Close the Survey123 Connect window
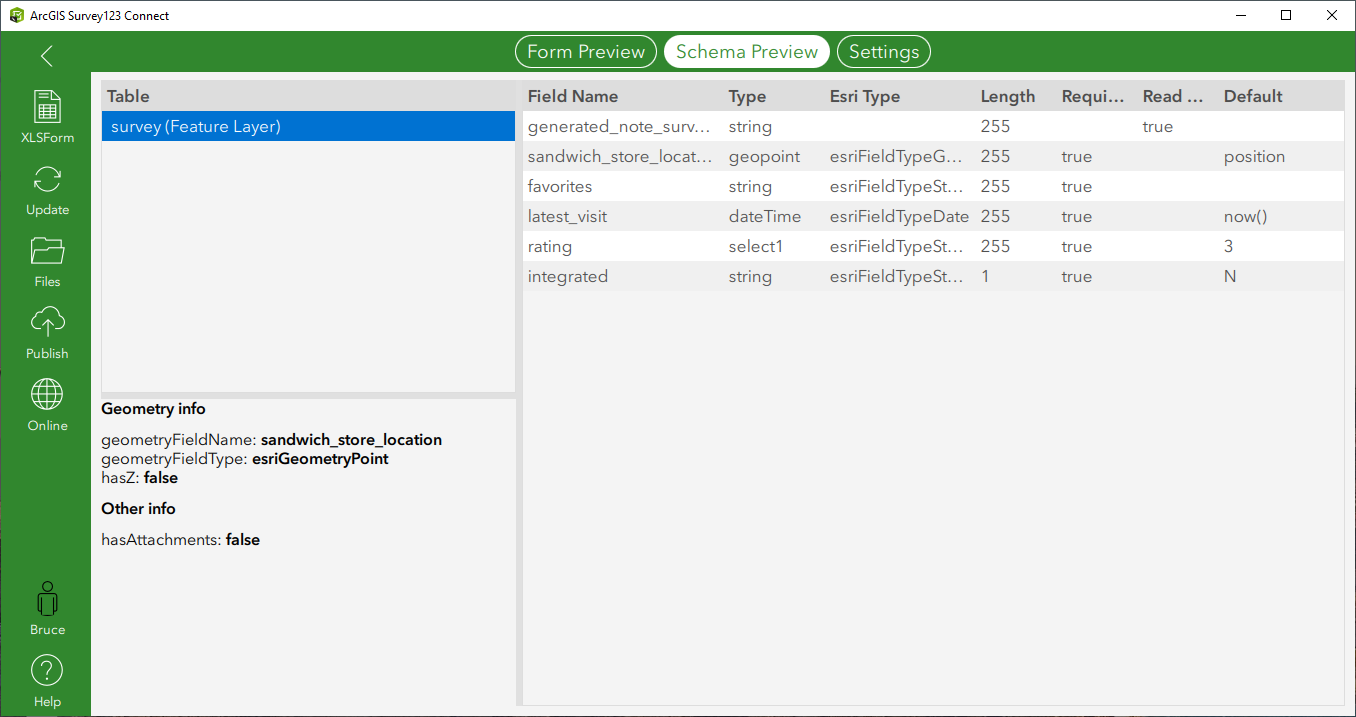This screenshot has width=1356, height=717. coord(1332,15)
